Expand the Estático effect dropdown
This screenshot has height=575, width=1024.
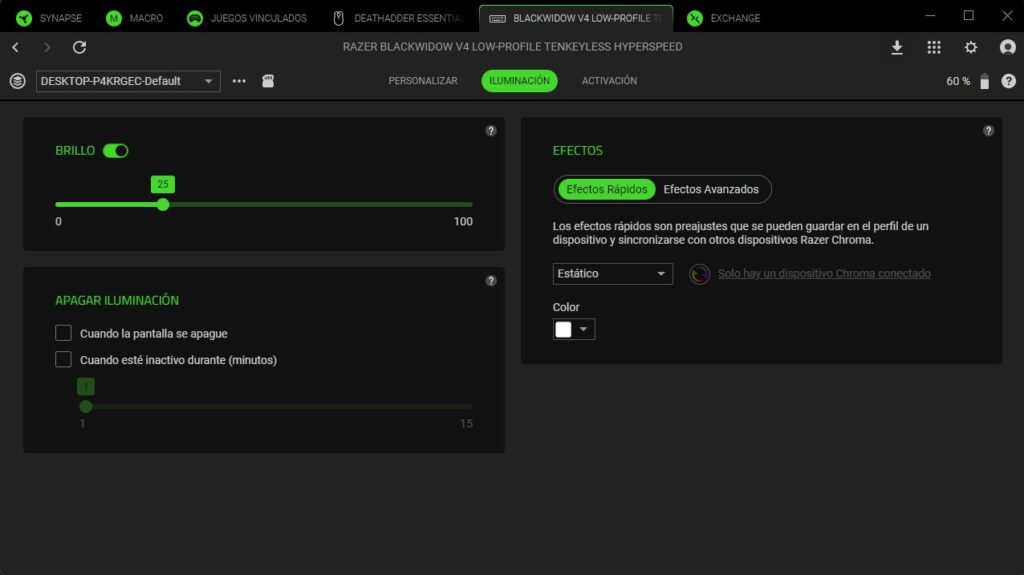pyautogui.click(x=612, y=274)
